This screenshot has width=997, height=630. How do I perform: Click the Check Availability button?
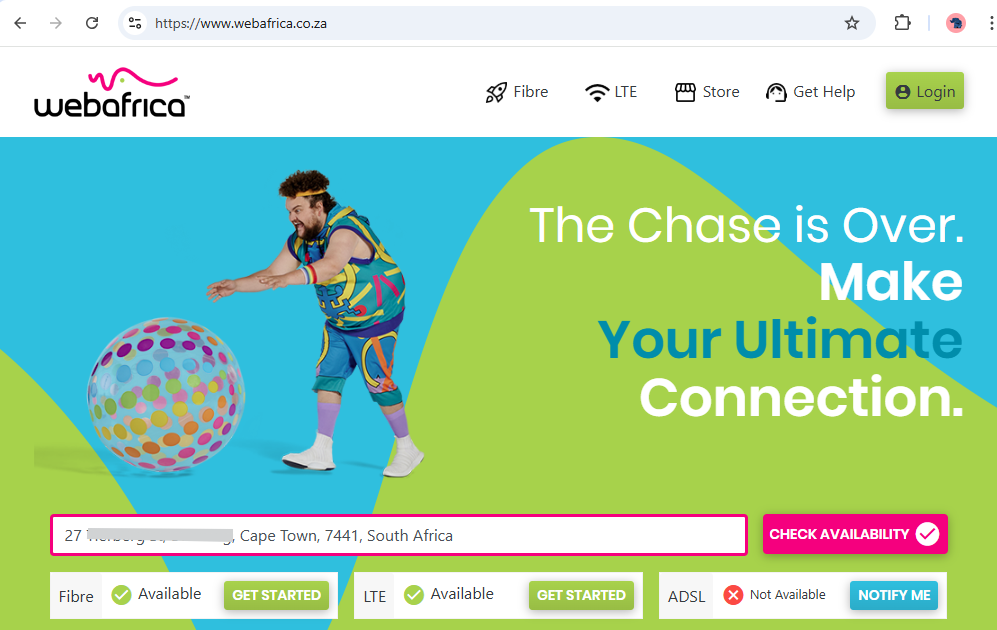pos(855,534)
